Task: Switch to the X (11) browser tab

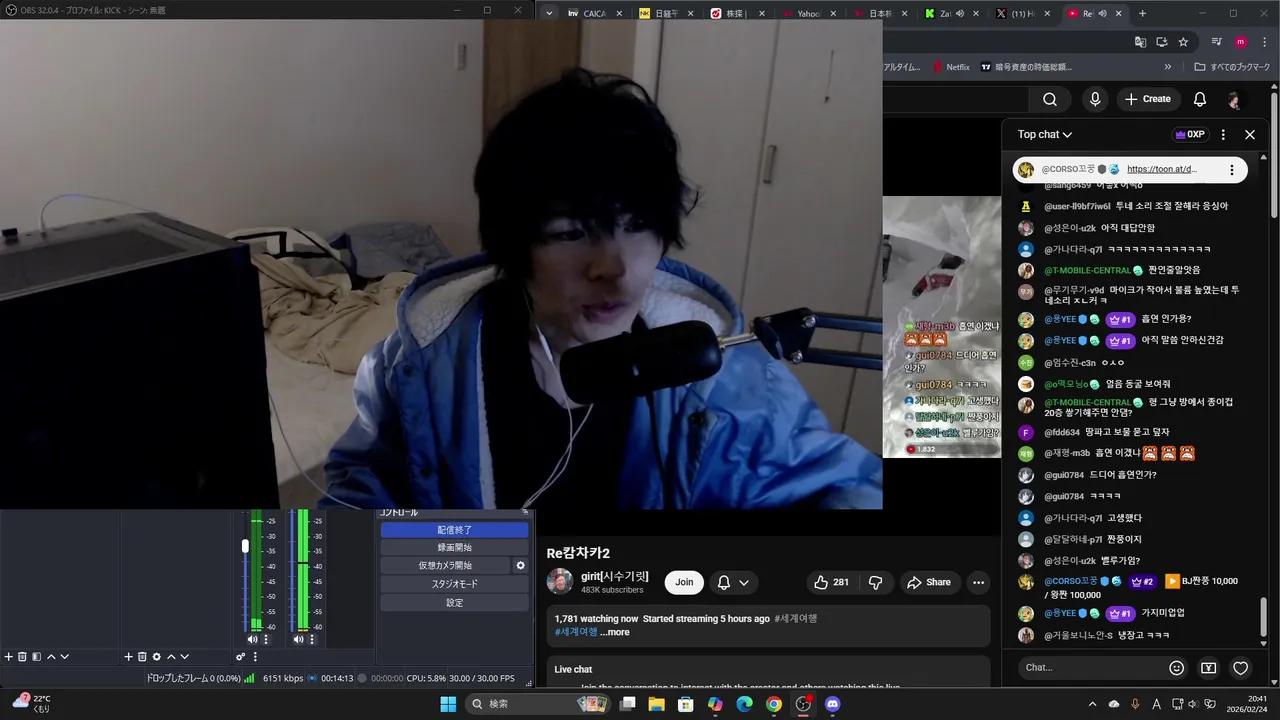Action: coord(1023,14)
